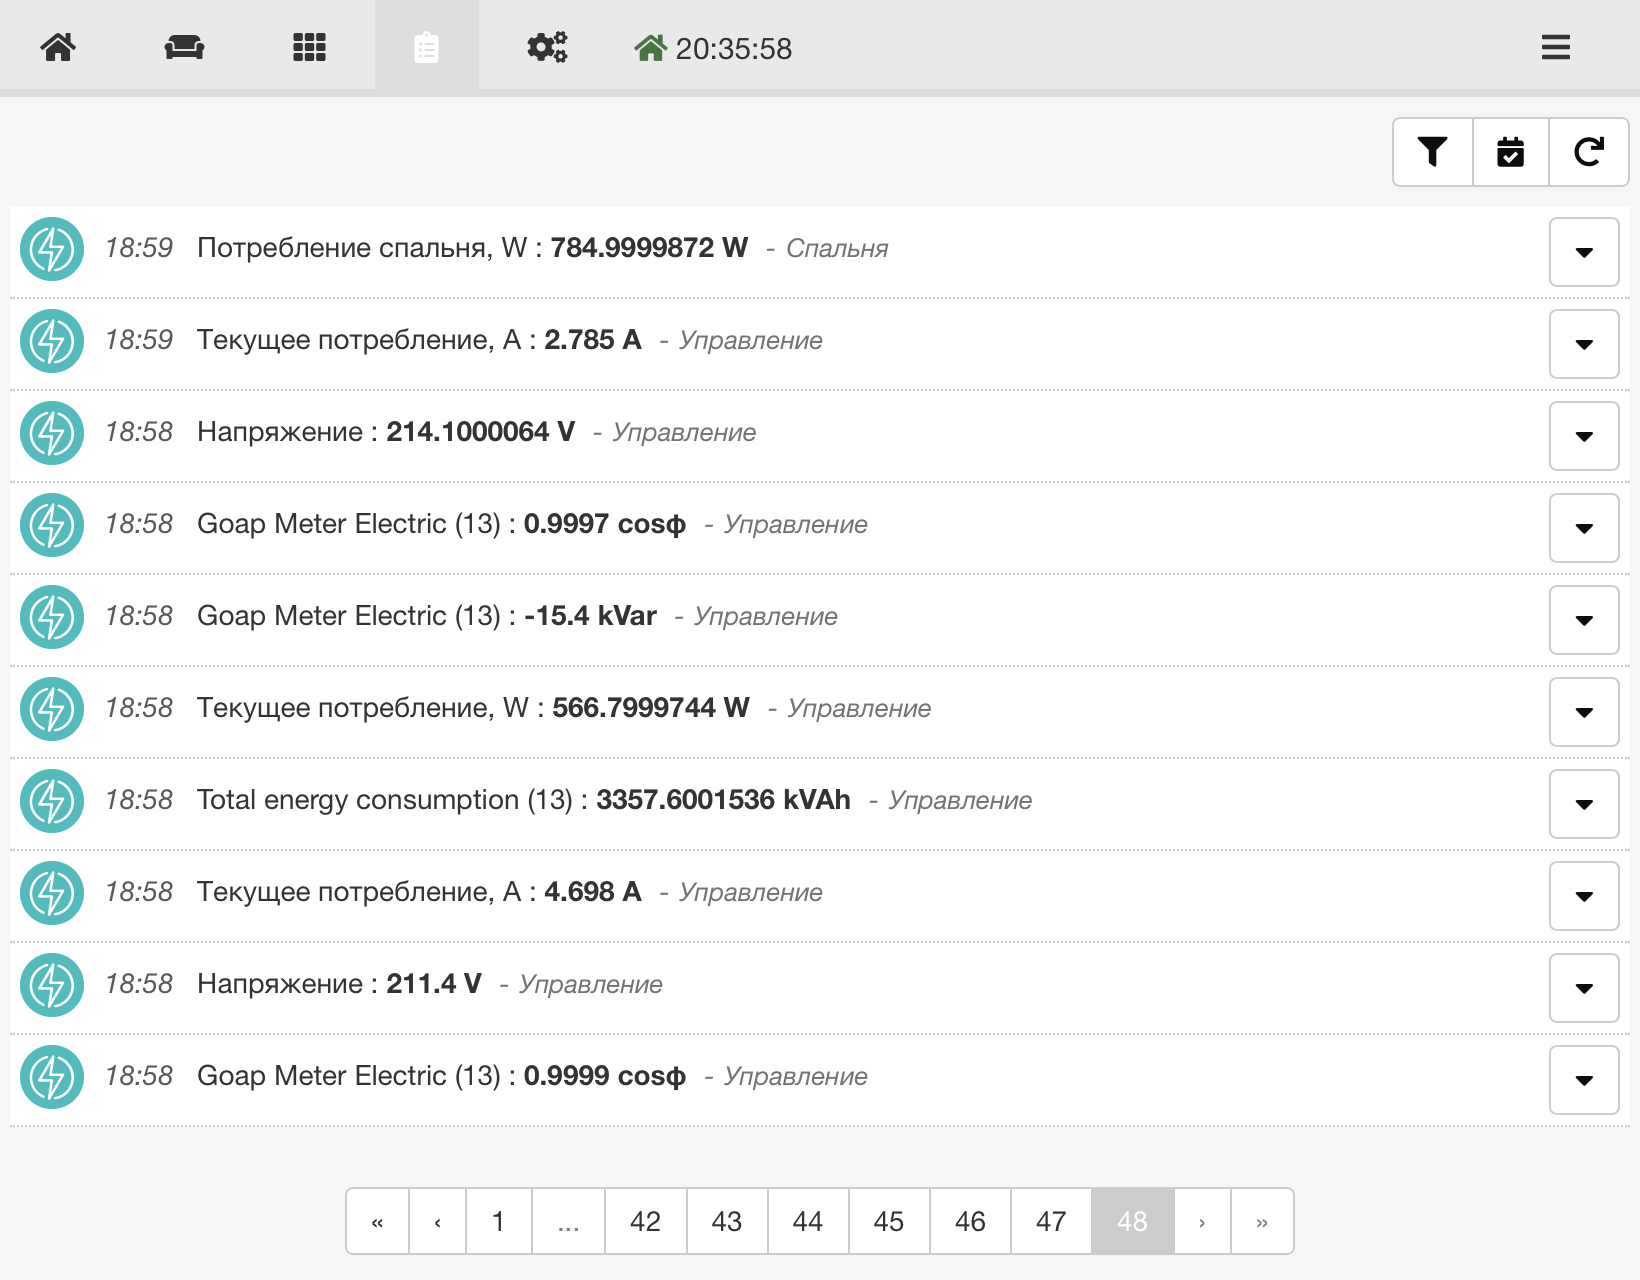Screen dimensions: 1640x1280
Task: Open the grid devices icon
Action: coord(309,47)
